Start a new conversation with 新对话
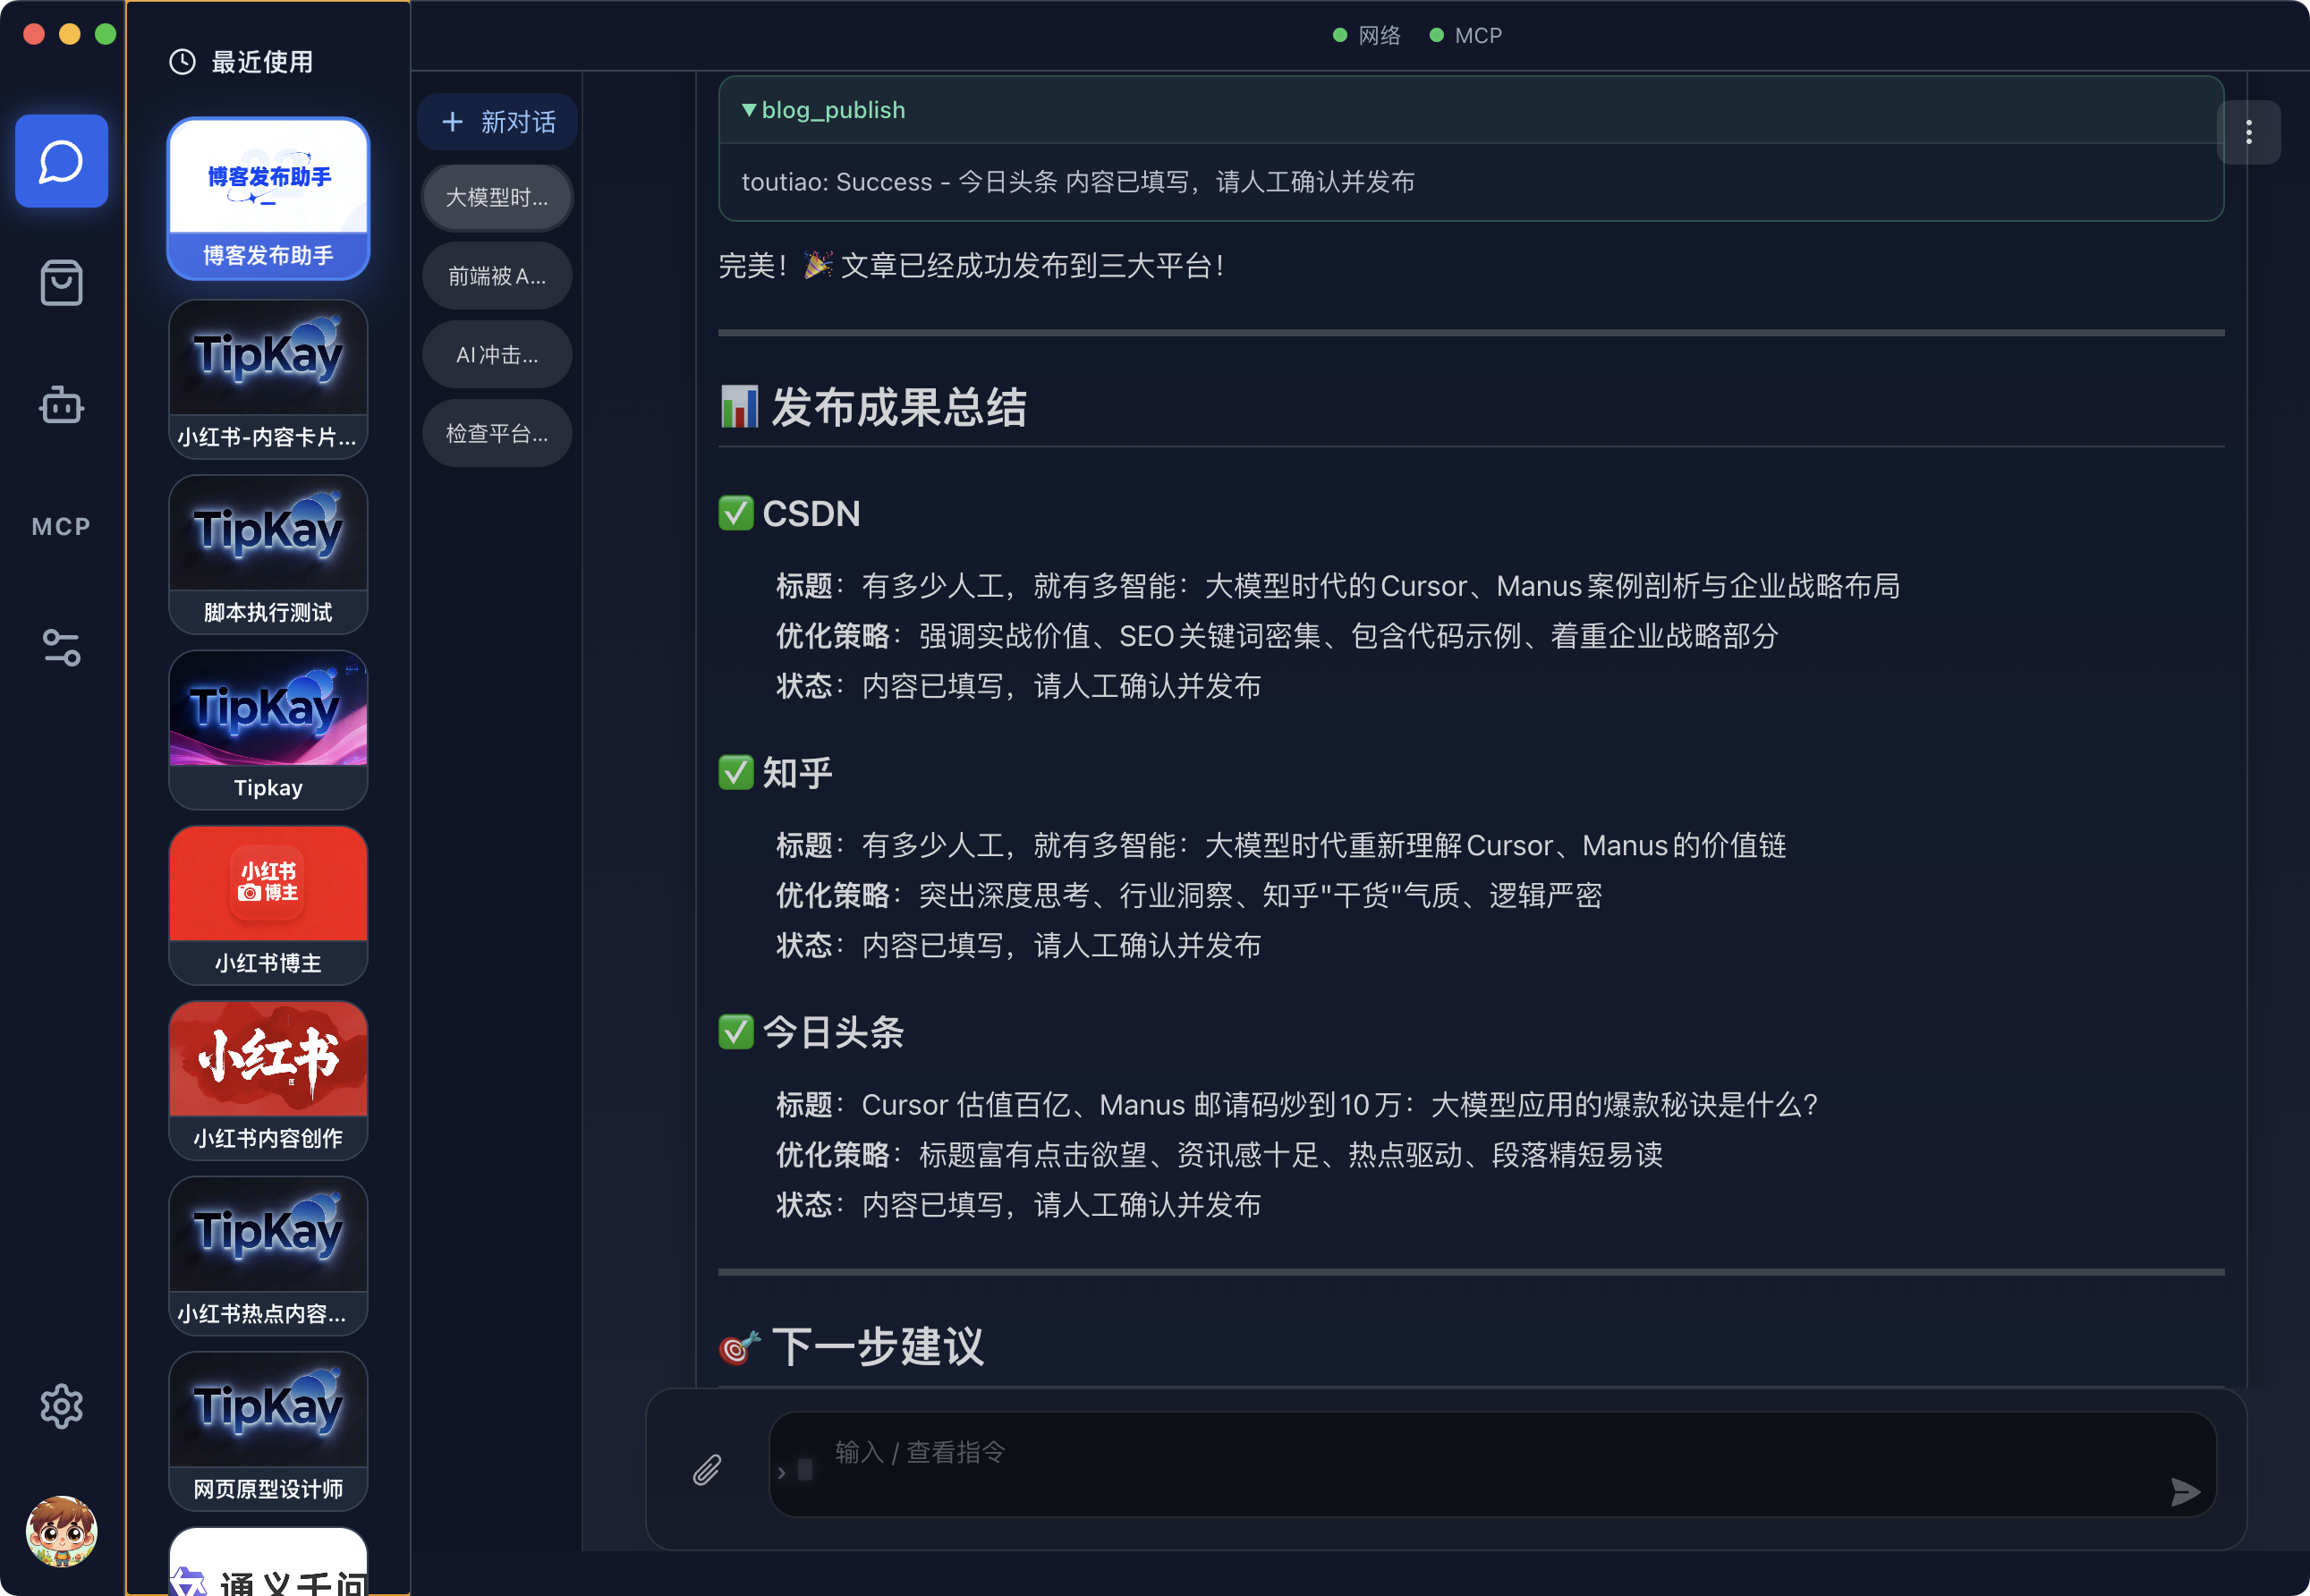The height and width of the screenshot is (1596, 2310). tap(498, 122)
